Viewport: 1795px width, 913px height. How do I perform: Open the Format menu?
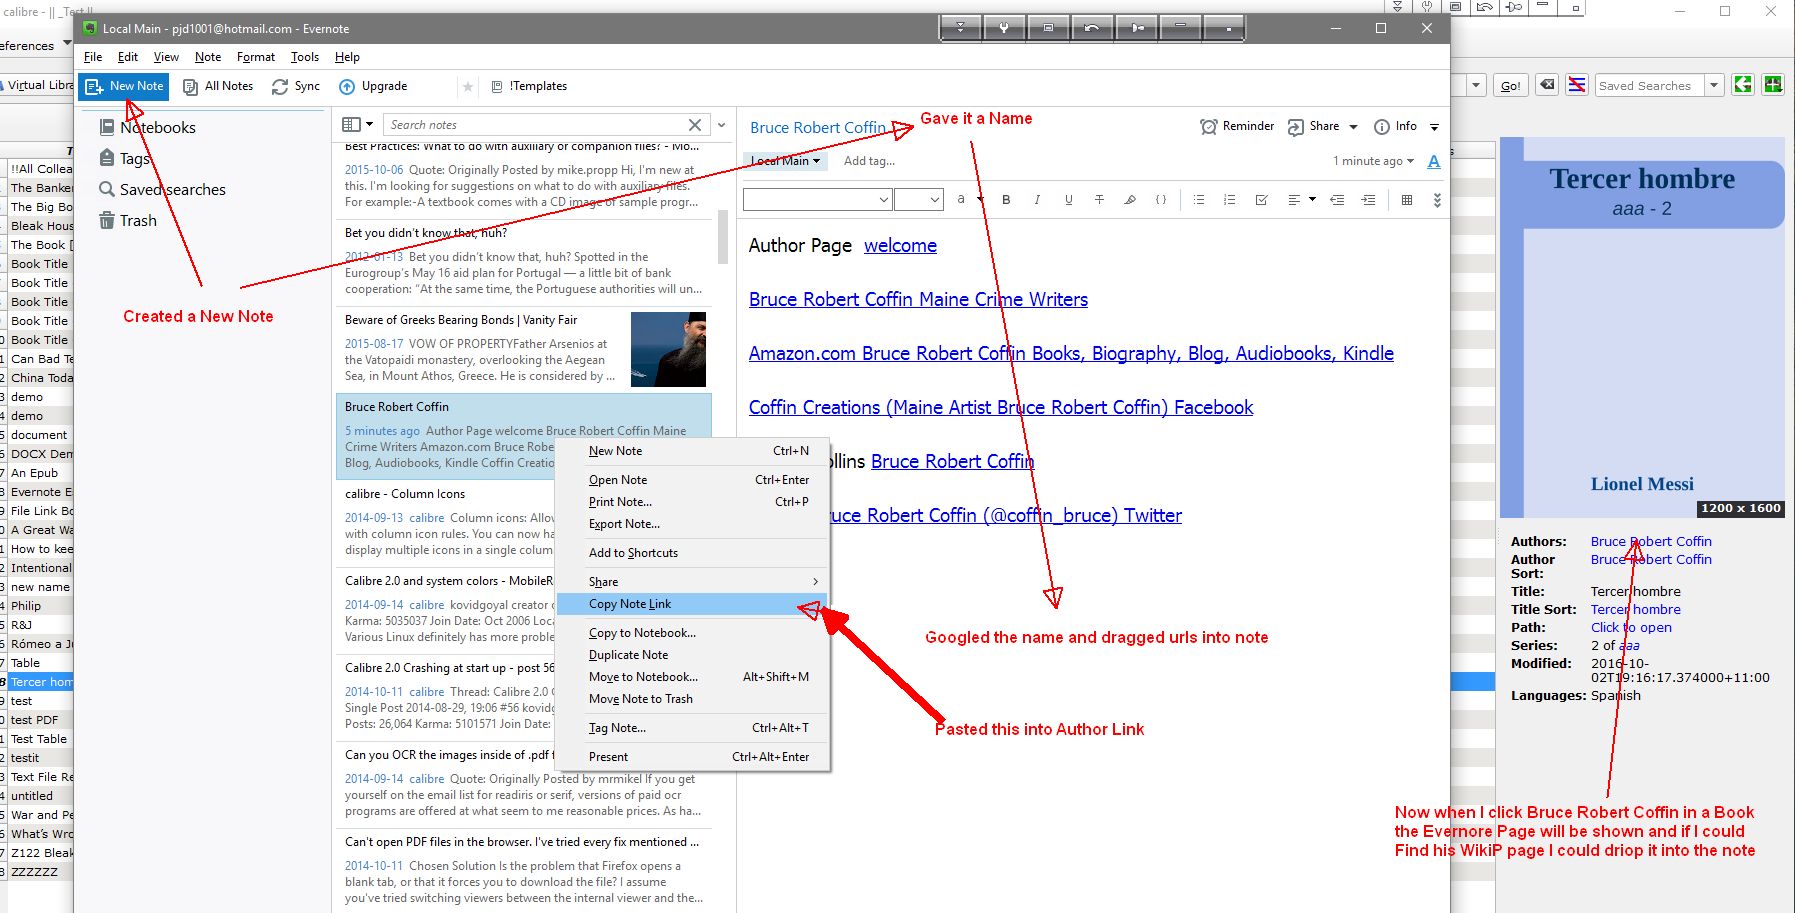click(x=256, y=57)
